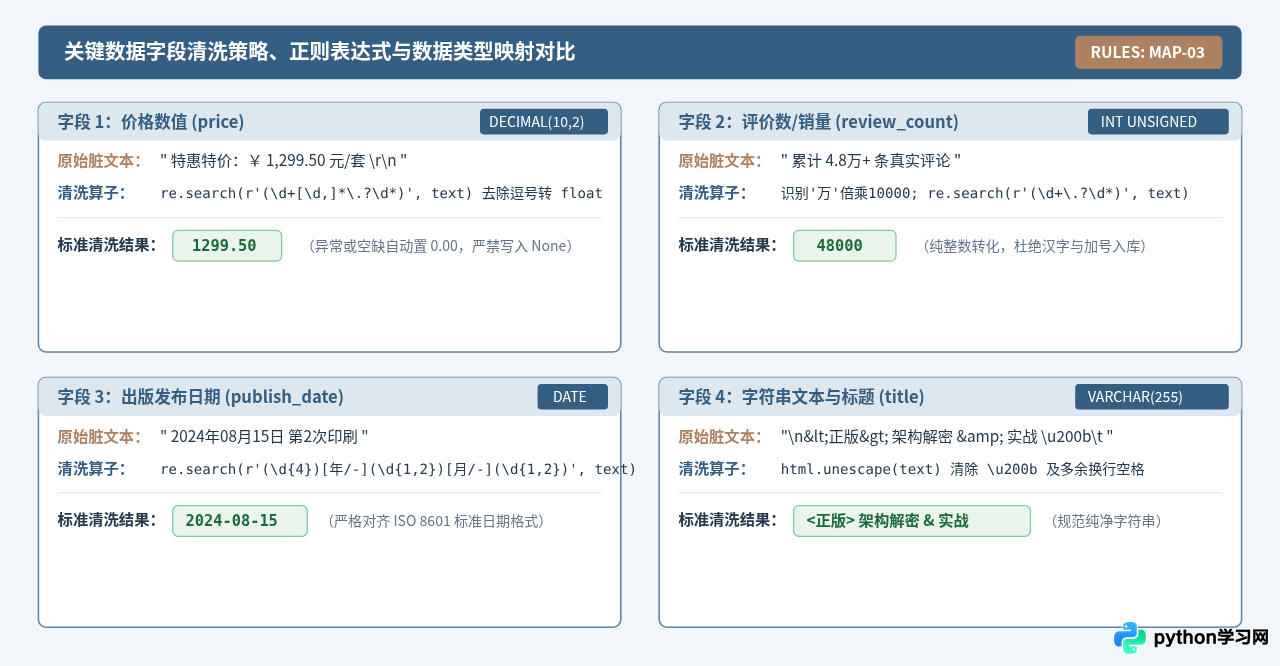Click note 纯整数转化，杜绝汉字与加号入库

pos(1033,246)
